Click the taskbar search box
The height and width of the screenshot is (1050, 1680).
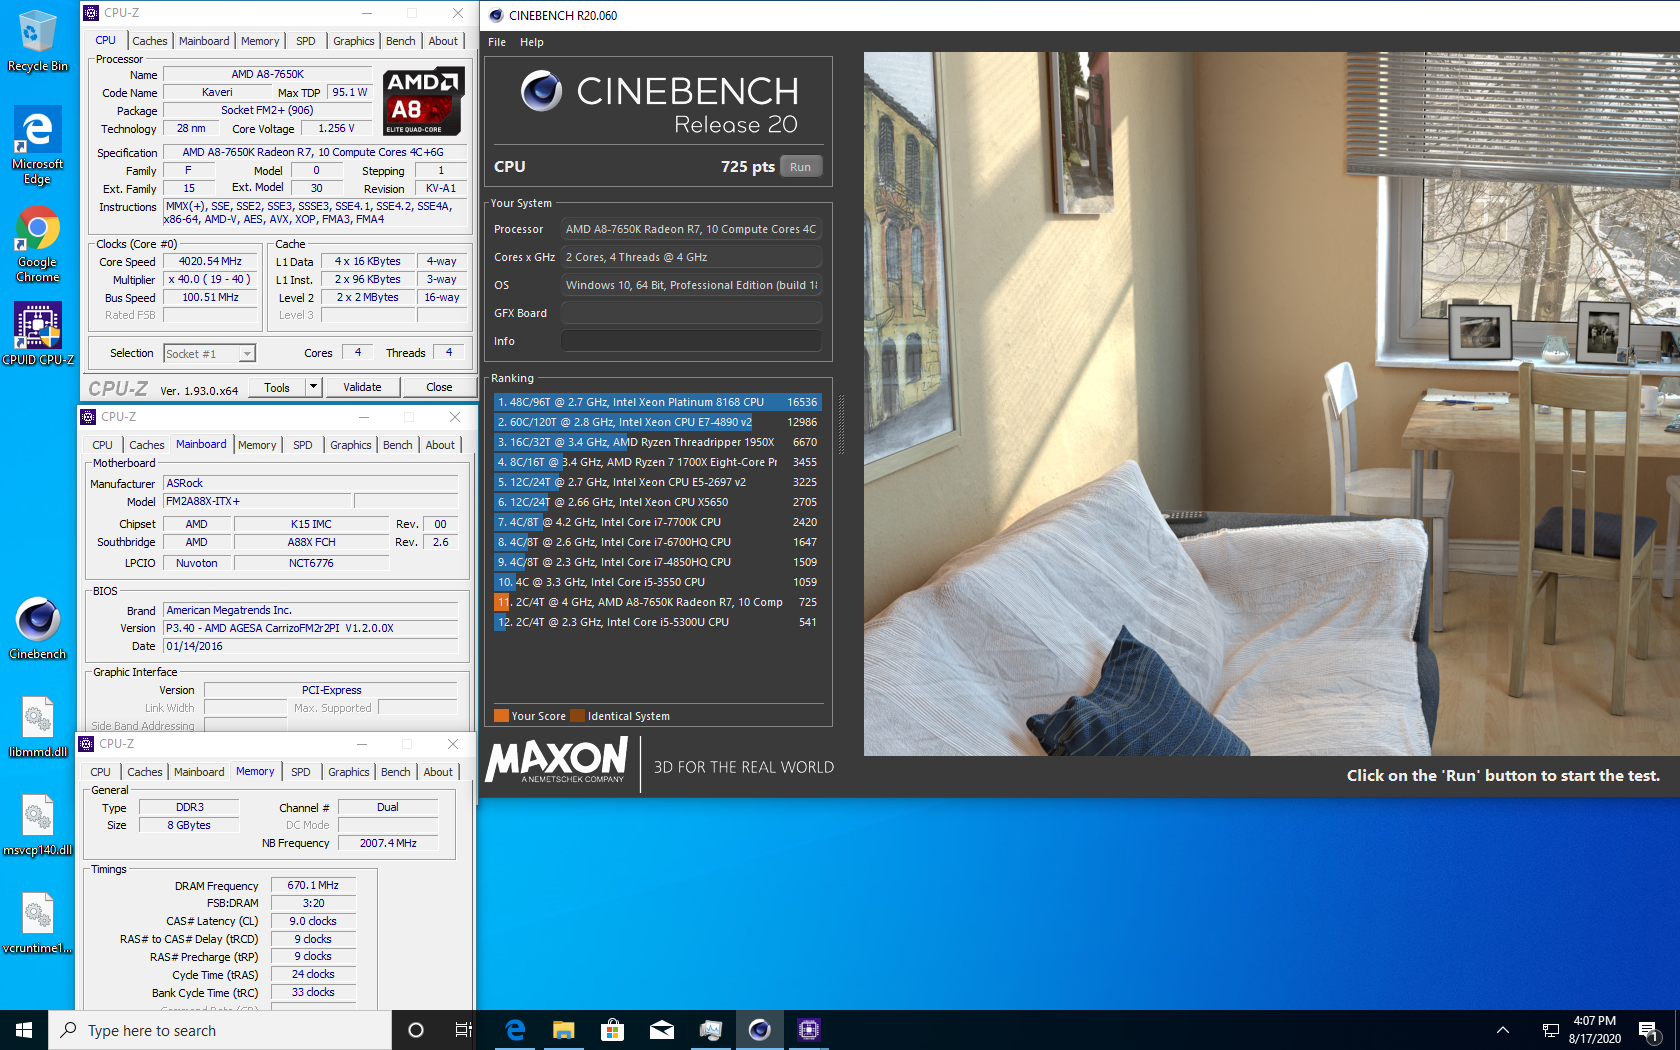click(x=220, y=1030)
